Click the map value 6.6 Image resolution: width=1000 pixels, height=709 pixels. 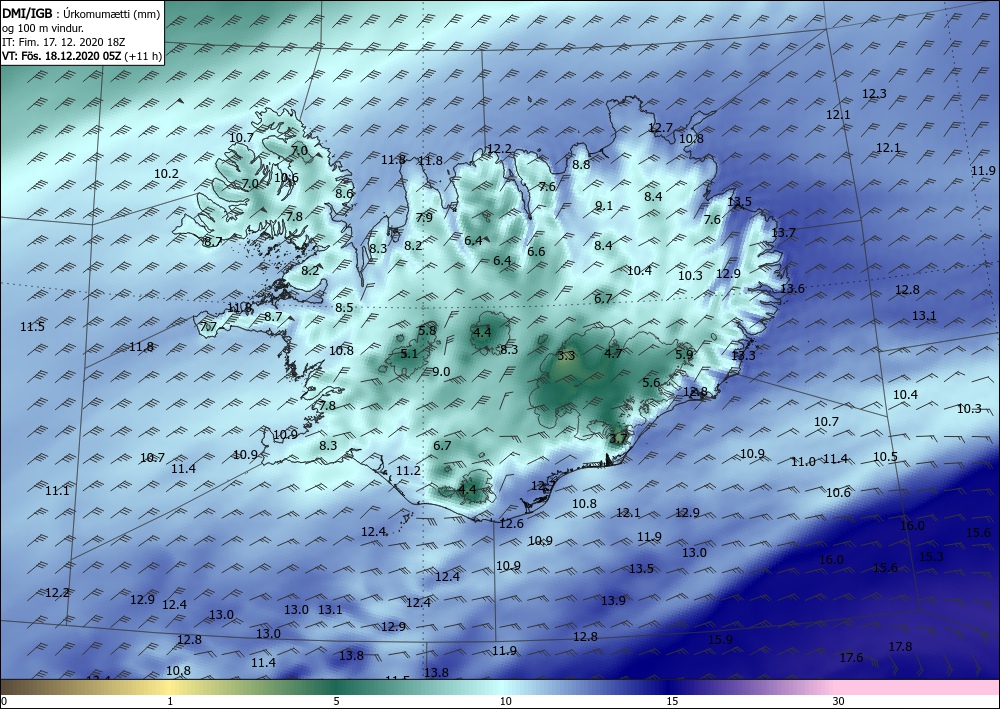point(536,251)
